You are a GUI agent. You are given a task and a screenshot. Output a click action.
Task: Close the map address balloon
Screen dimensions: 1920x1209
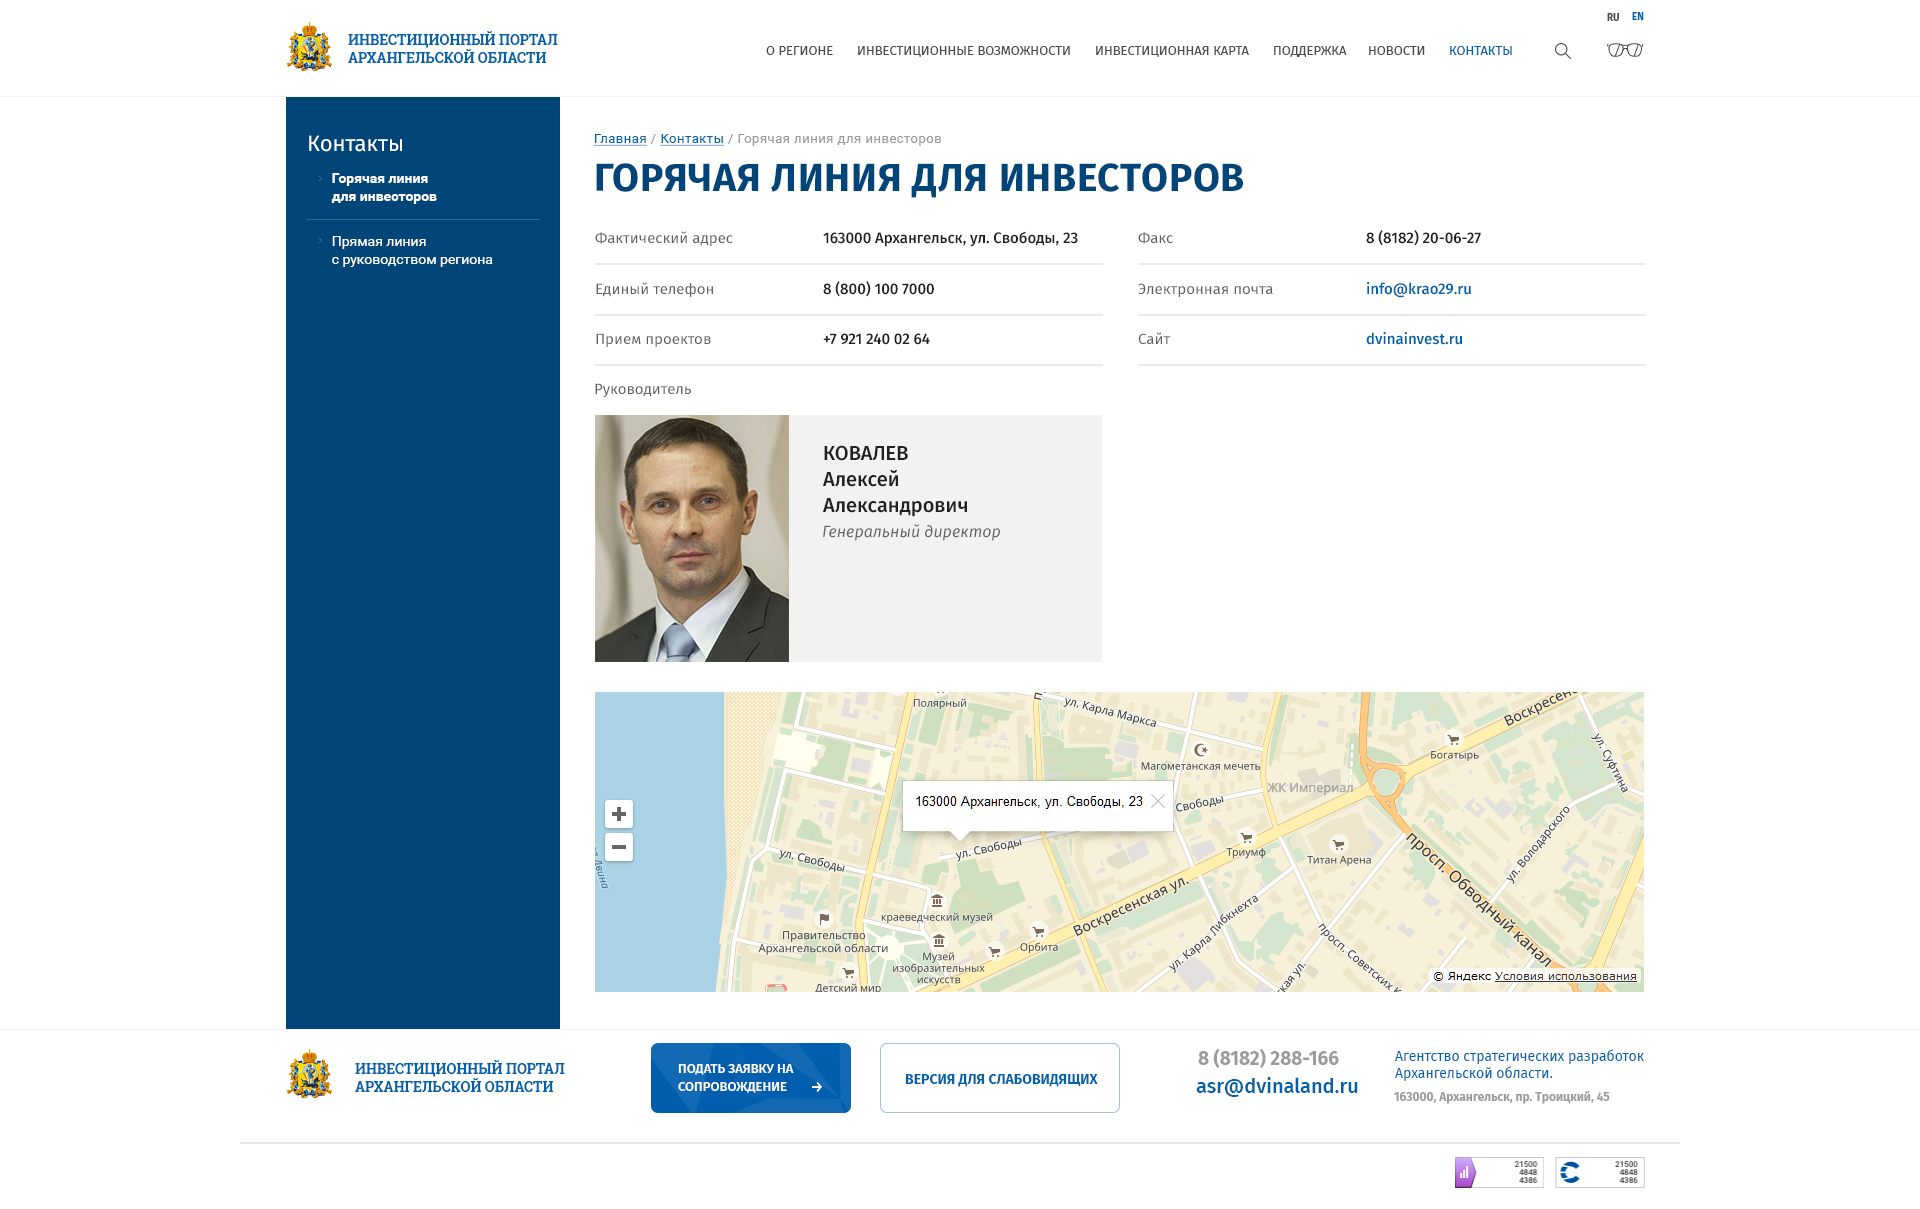pos(1158,801)
